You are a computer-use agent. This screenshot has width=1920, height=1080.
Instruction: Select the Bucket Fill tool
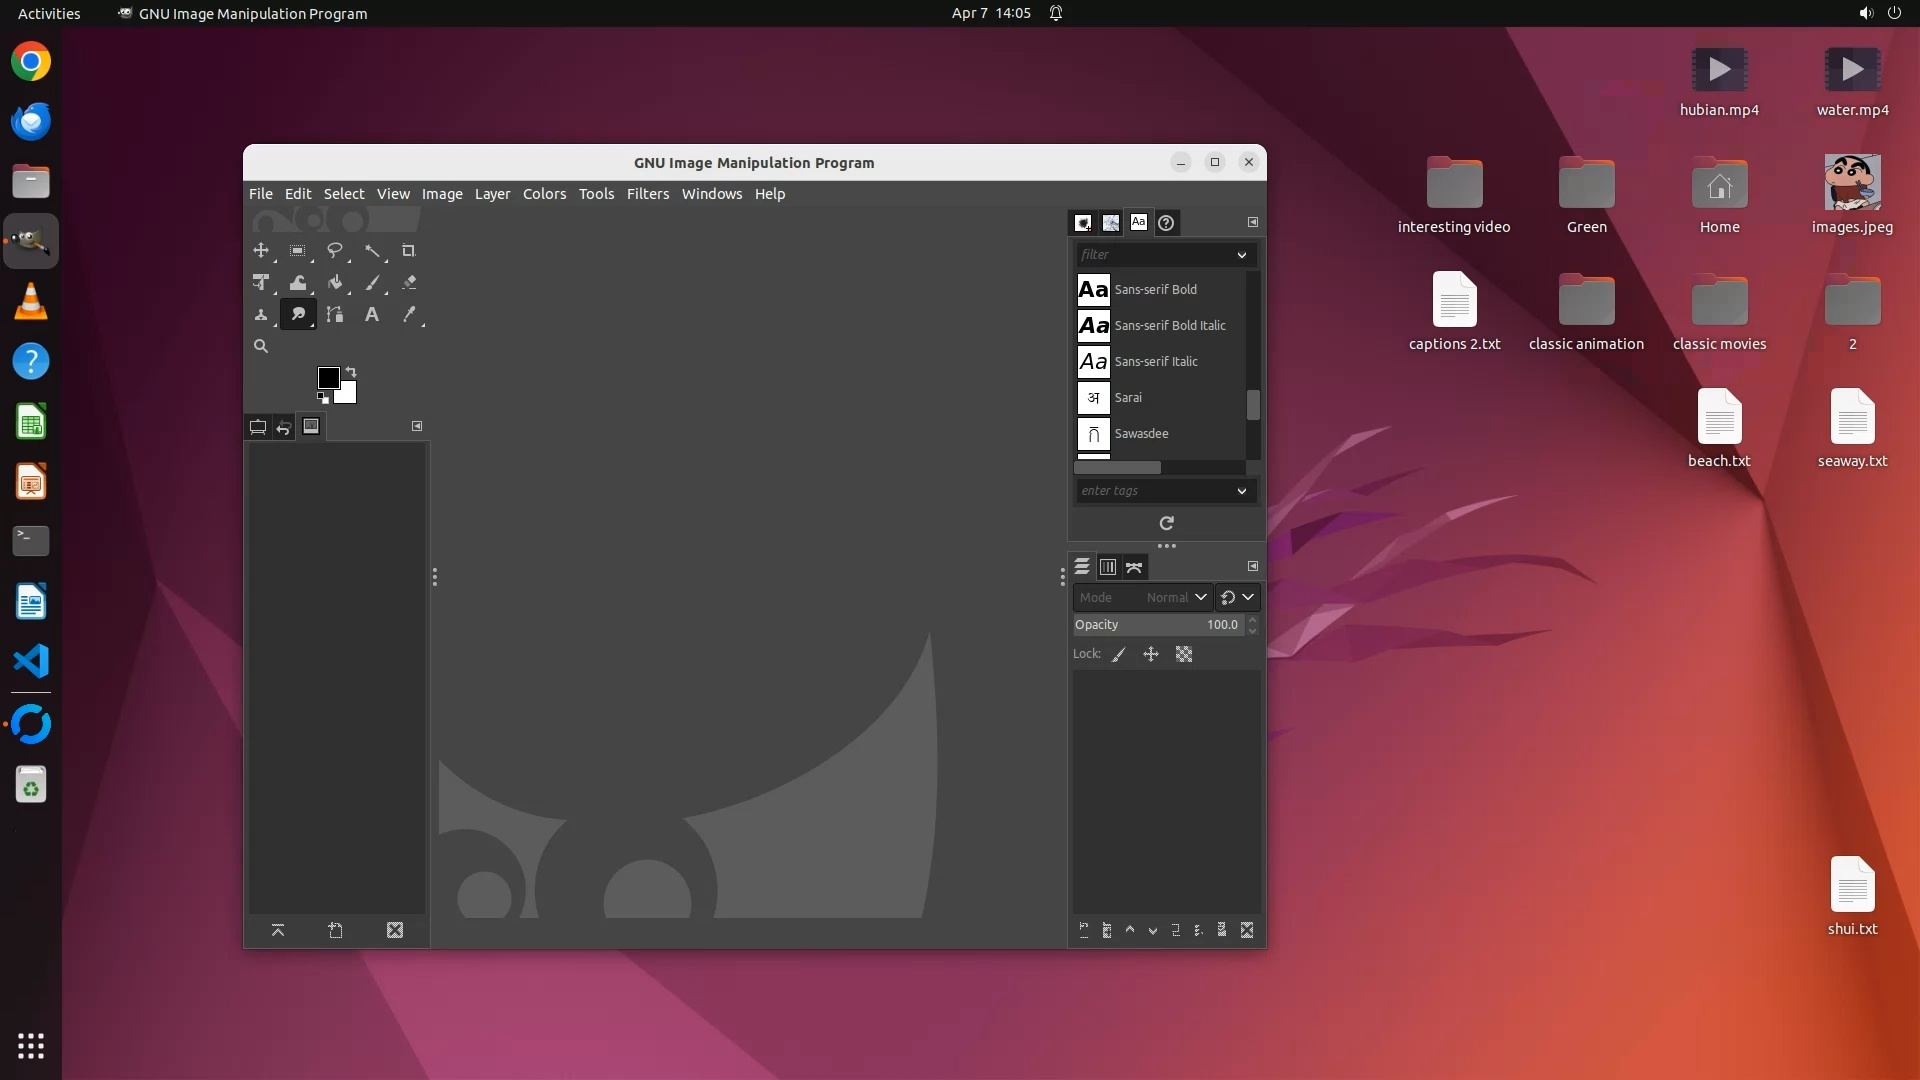click(x=335, y=283)
